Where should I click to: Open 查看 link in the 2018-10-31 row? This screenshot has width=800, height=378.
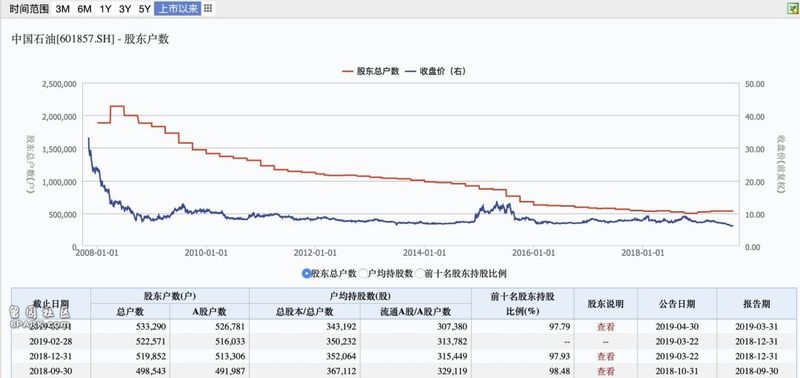click(606, 371)
